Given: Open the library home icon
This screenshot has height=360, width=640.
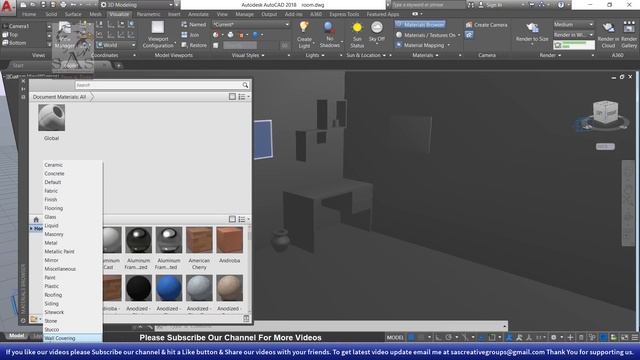Looking at the screenshot, I should pyautogui.click(x=36, y=220).
